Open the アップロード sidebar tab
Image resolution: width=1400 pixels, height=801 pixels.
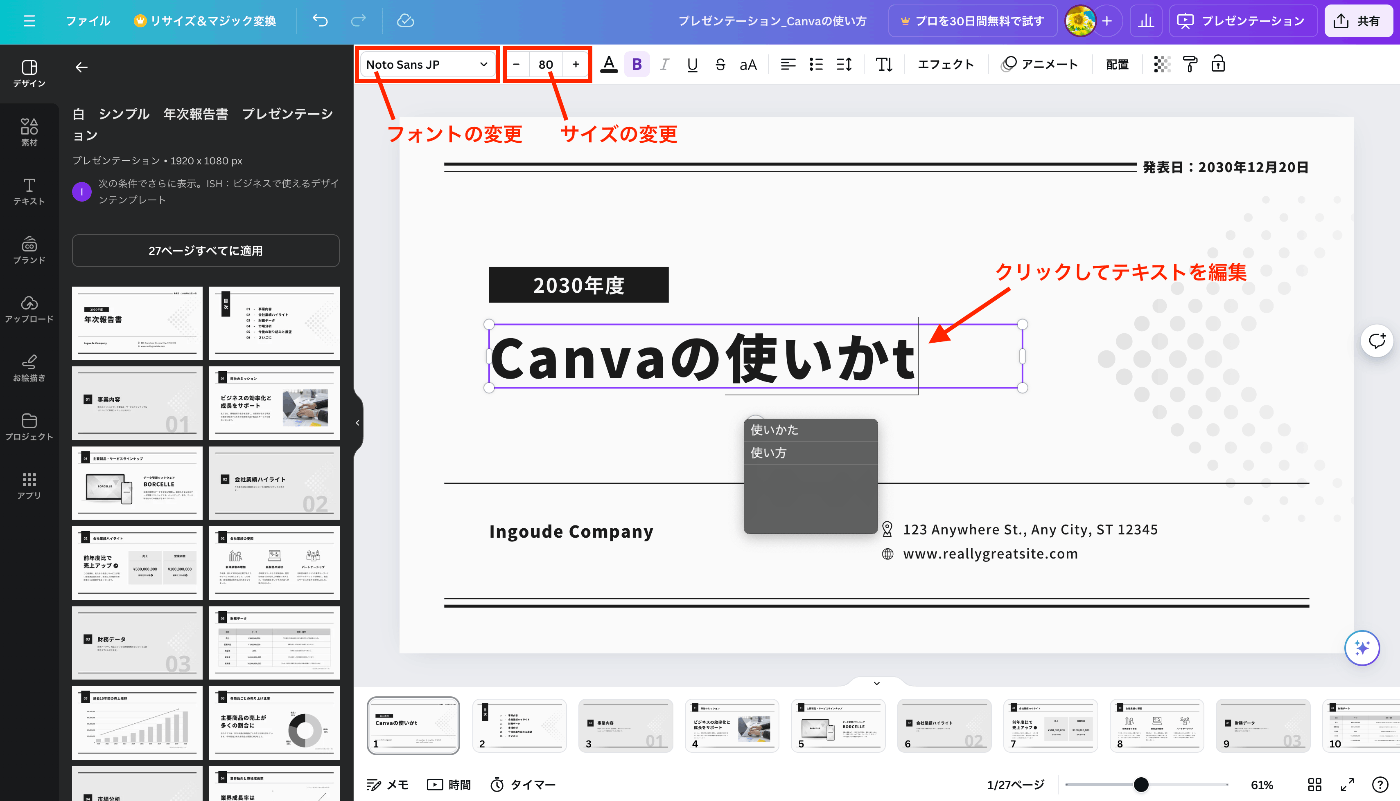pos(29,309)
